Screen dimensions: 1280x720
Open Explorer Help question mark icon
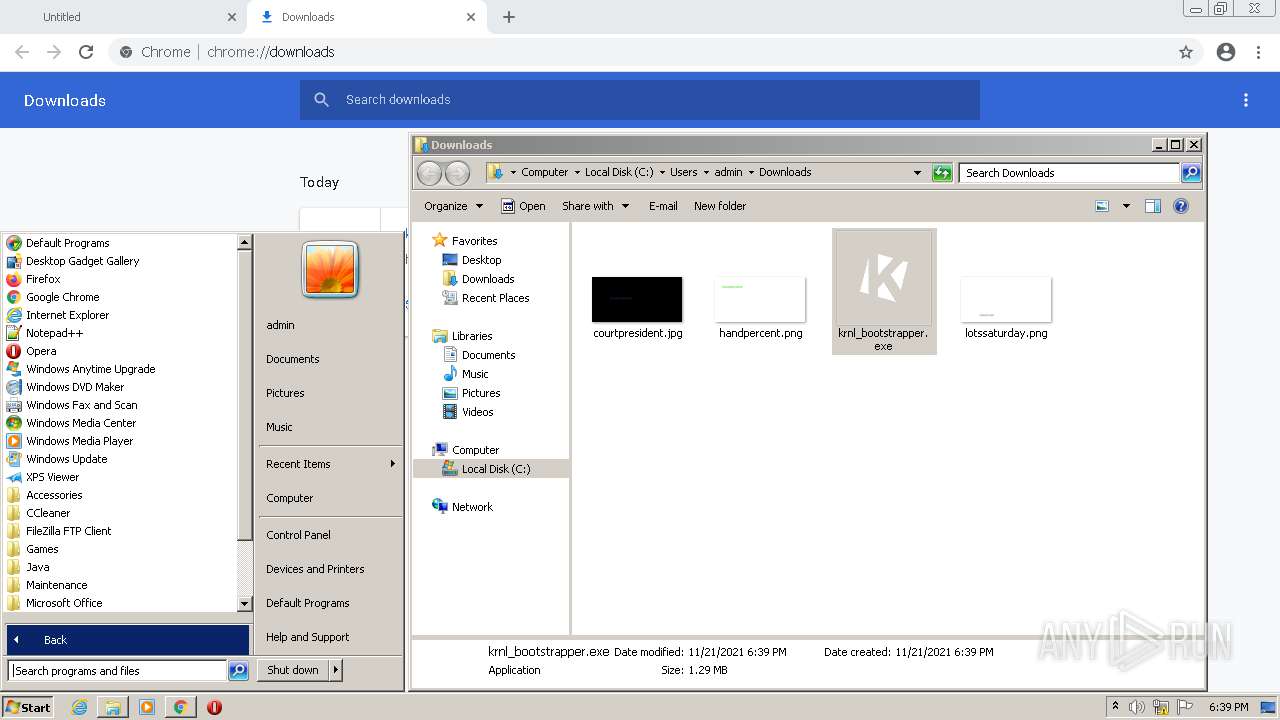tap(1181, 206)
